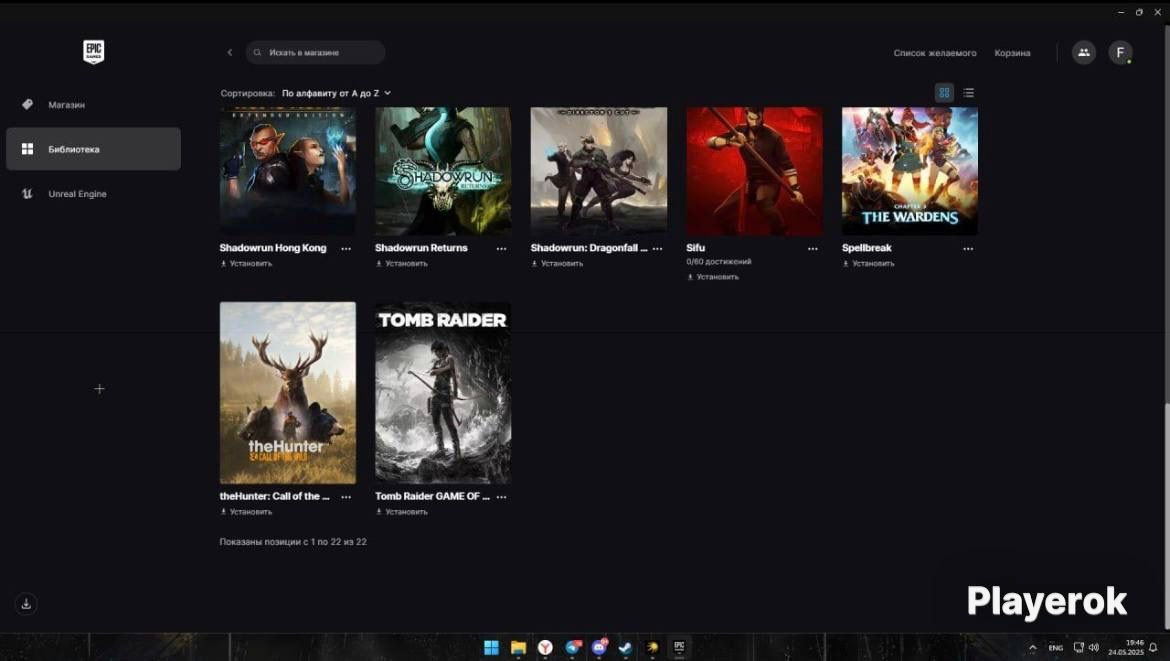Open the Tomb Raider cover thumbnail
1170x661 pixels.
click(x=443, y=392)
